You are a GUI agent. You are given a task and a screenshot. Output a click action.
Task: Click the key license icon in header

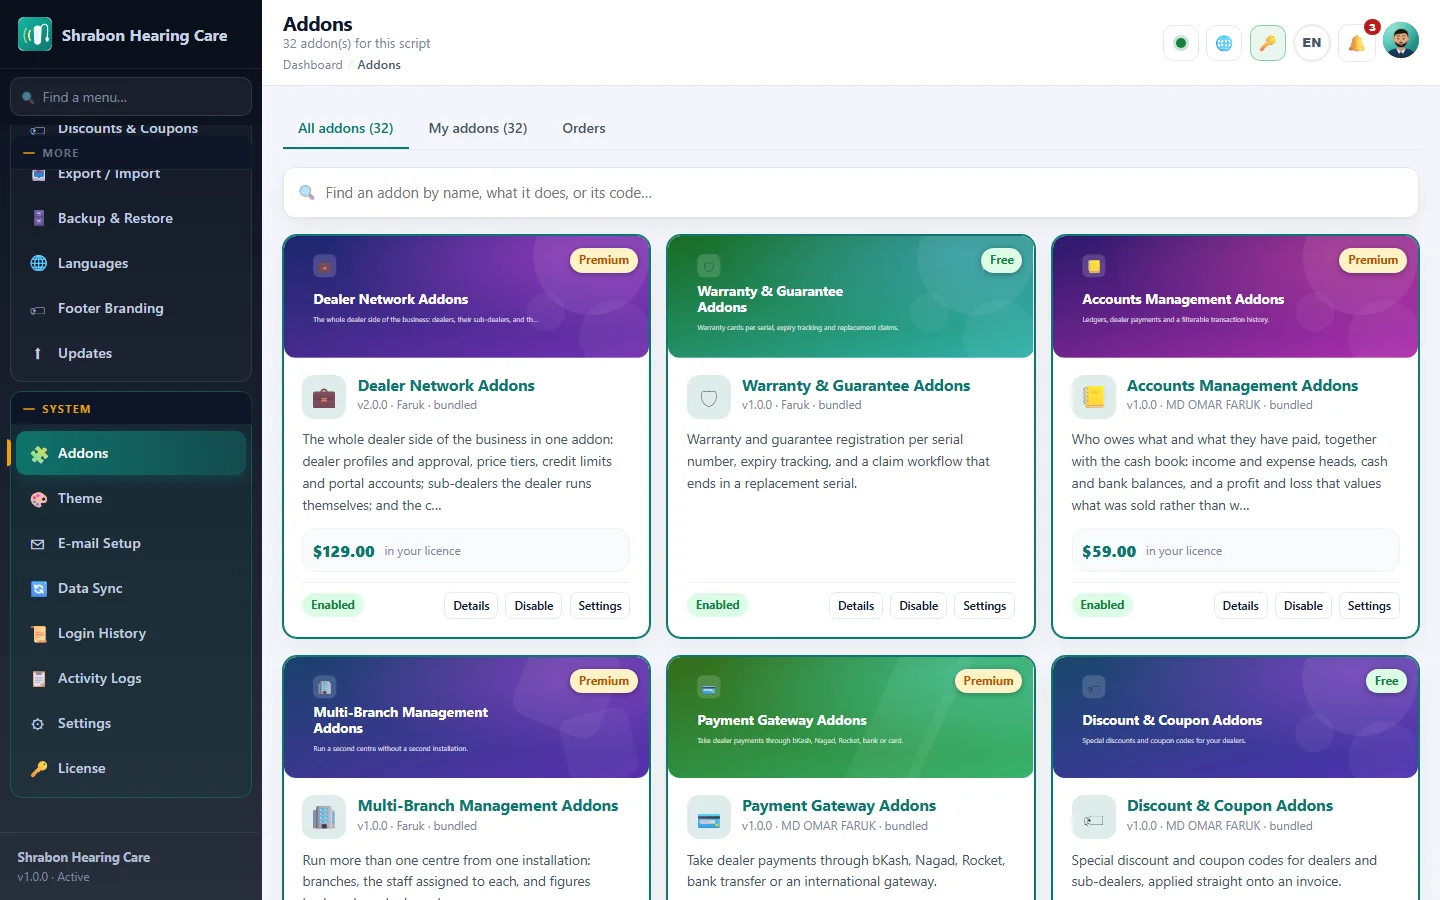(1267, 43)
